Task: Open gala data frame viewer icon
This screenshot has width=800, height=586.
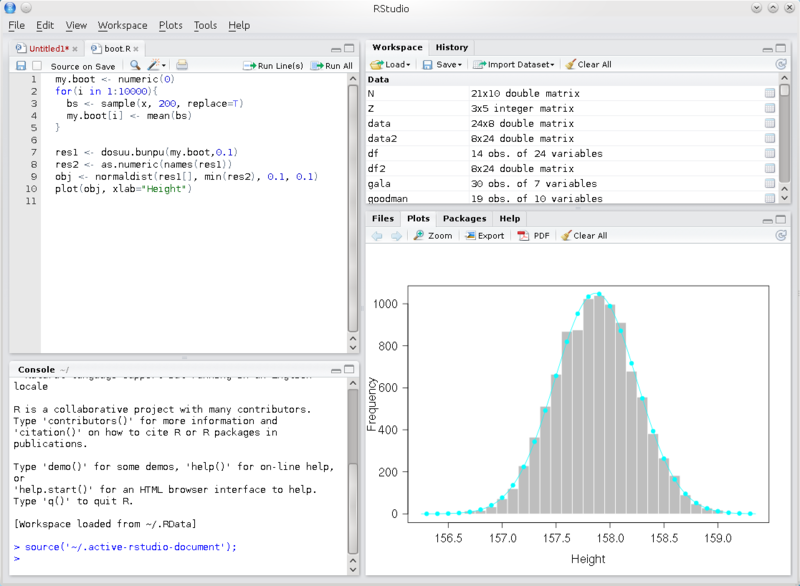Action: point(770,184)
